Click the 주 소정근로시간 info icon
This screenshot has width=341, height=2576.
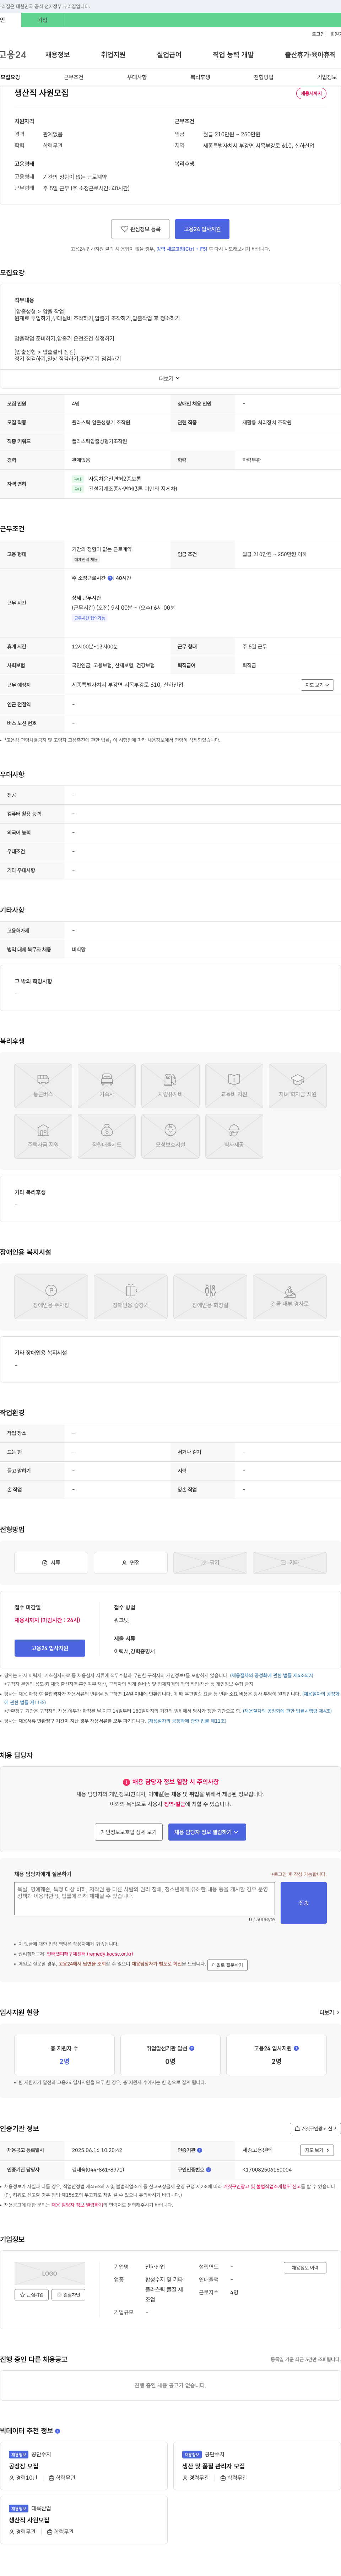pos(110,578)
